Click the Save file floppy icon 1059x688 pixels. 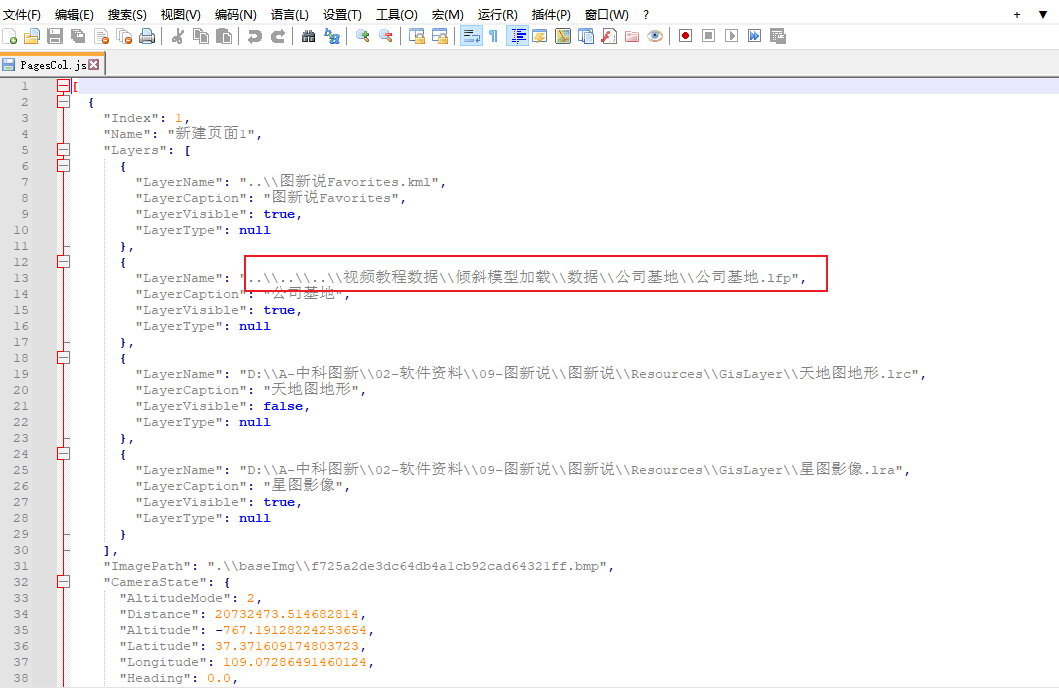point(55,36)
